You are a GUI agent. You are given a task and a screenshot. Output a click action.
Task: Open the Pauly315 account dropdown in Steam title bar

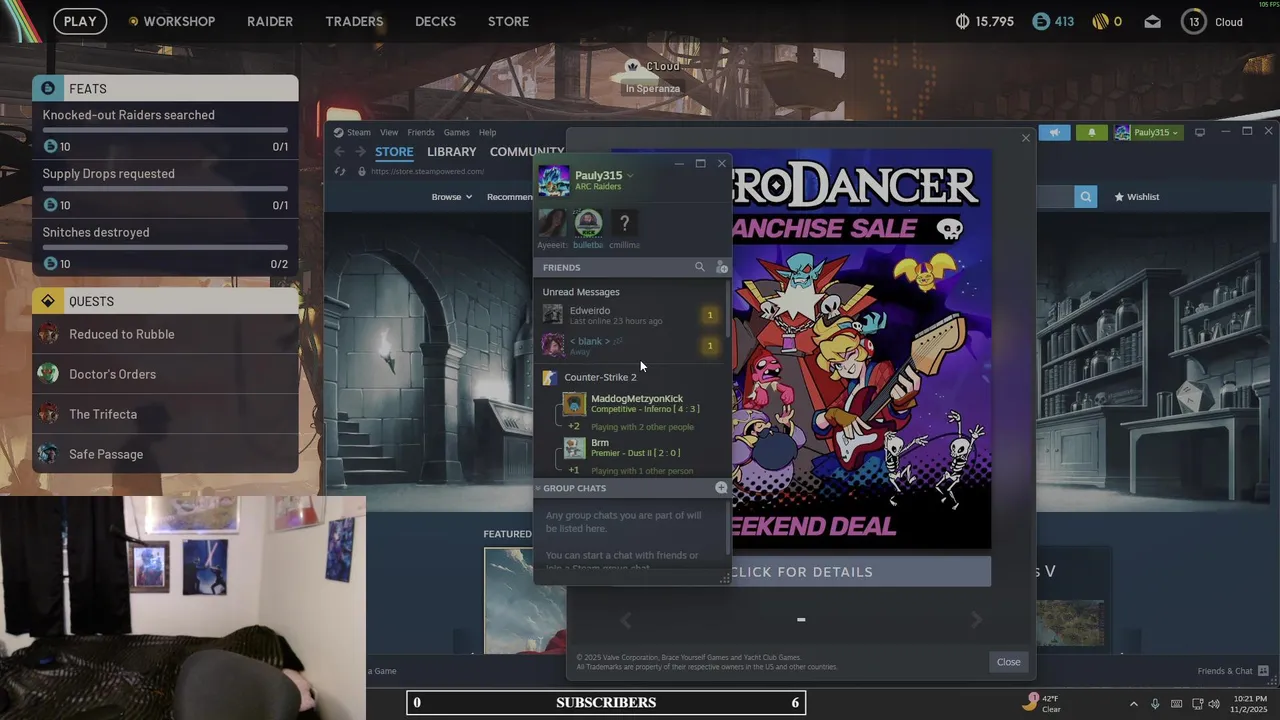1147,132
